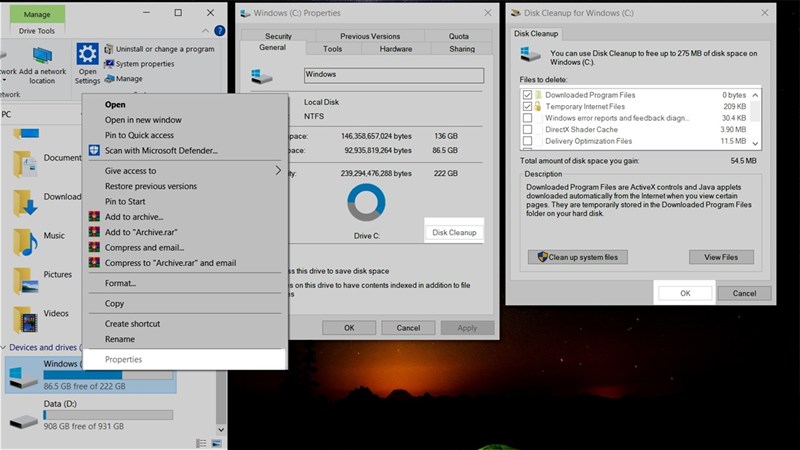Click OK in Disk Cleanup dialog
This screenshot has height=450, width=800.
(x=685, y=293)
